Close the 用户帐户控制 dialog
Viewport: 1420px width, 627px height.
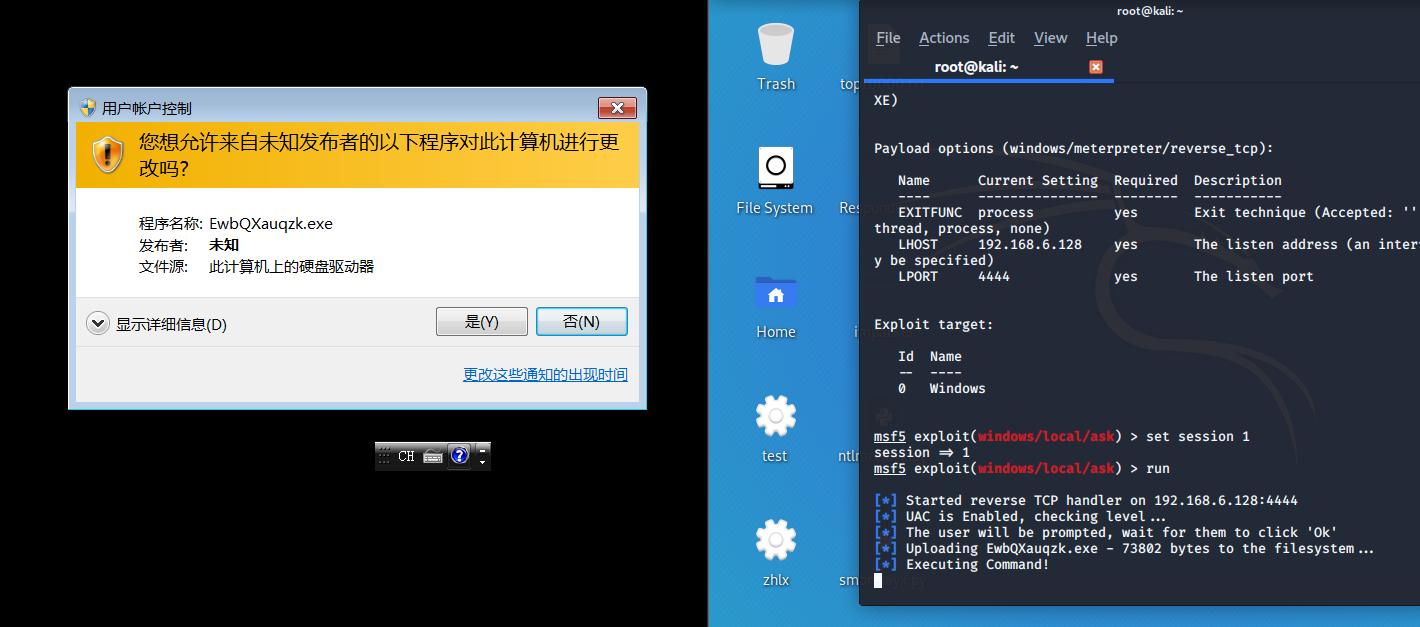[x=617, y=108]
